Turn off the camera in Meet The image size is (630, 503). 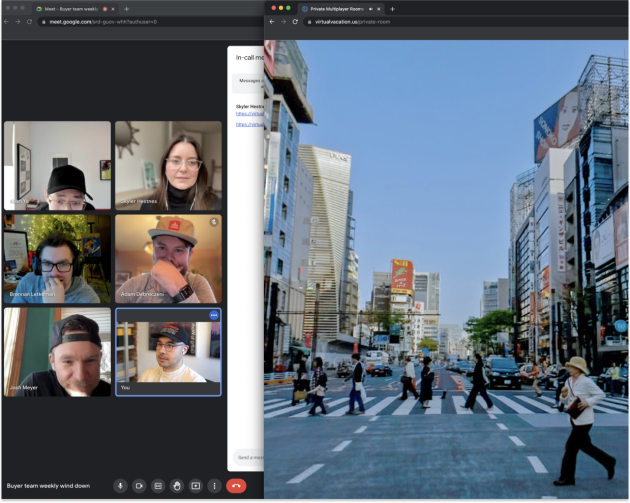[x=139, y=486]
